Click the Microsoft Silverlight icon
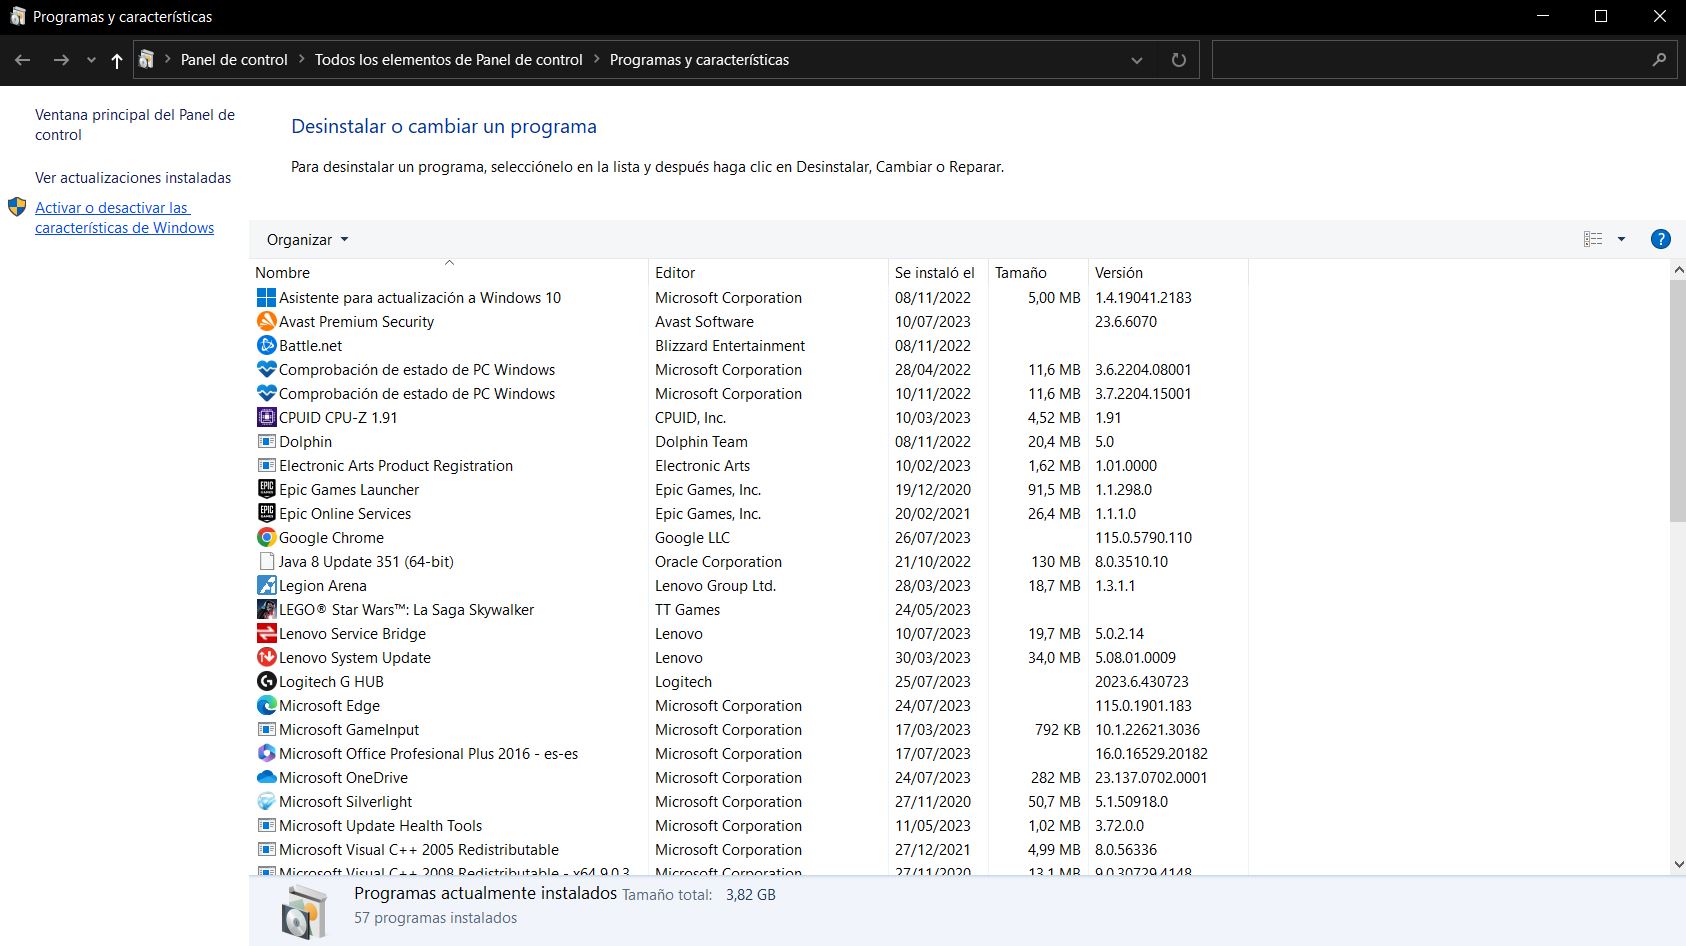Image resolution: width=1686 pixels, height=946 pixels. coord(266,801)
